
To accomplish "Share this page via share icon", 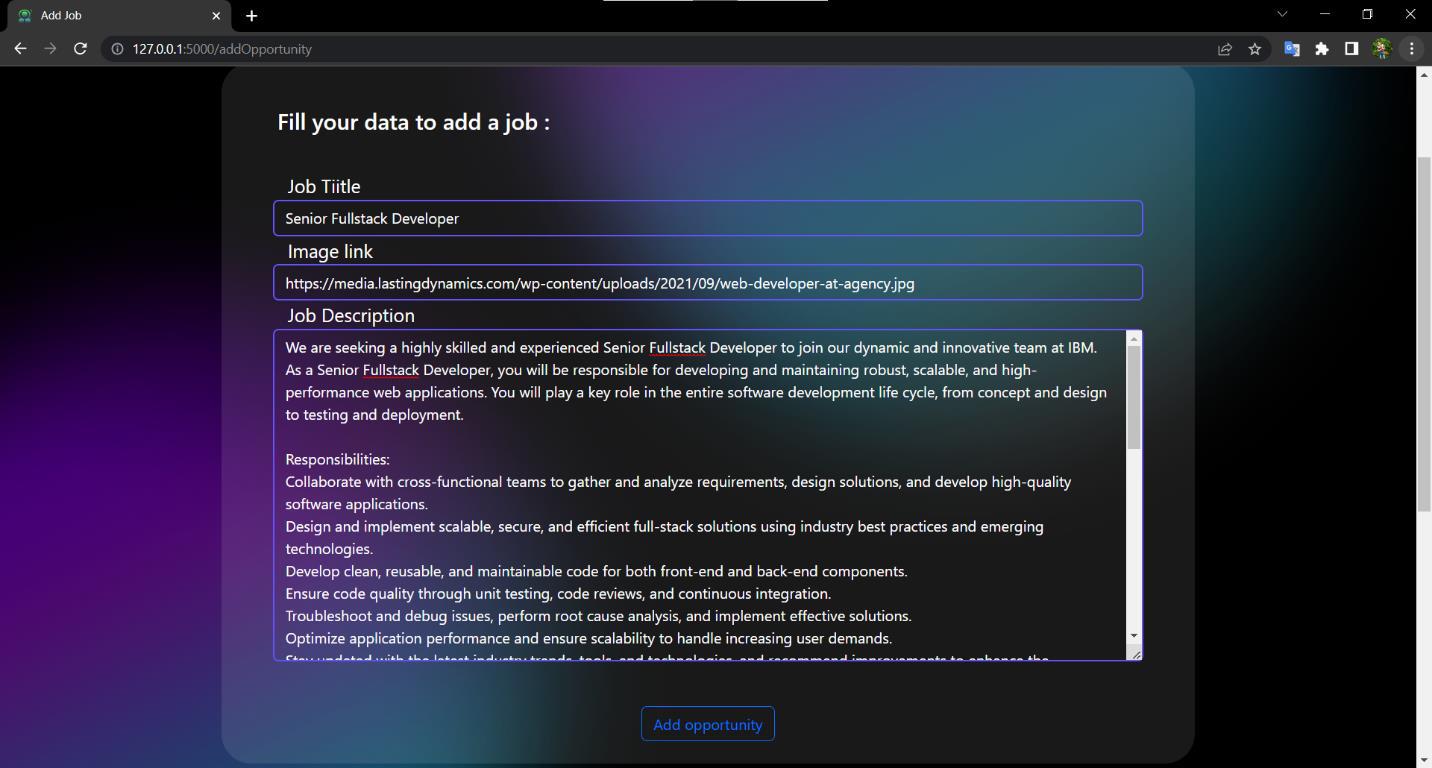I will click(x=1224, y=48).
